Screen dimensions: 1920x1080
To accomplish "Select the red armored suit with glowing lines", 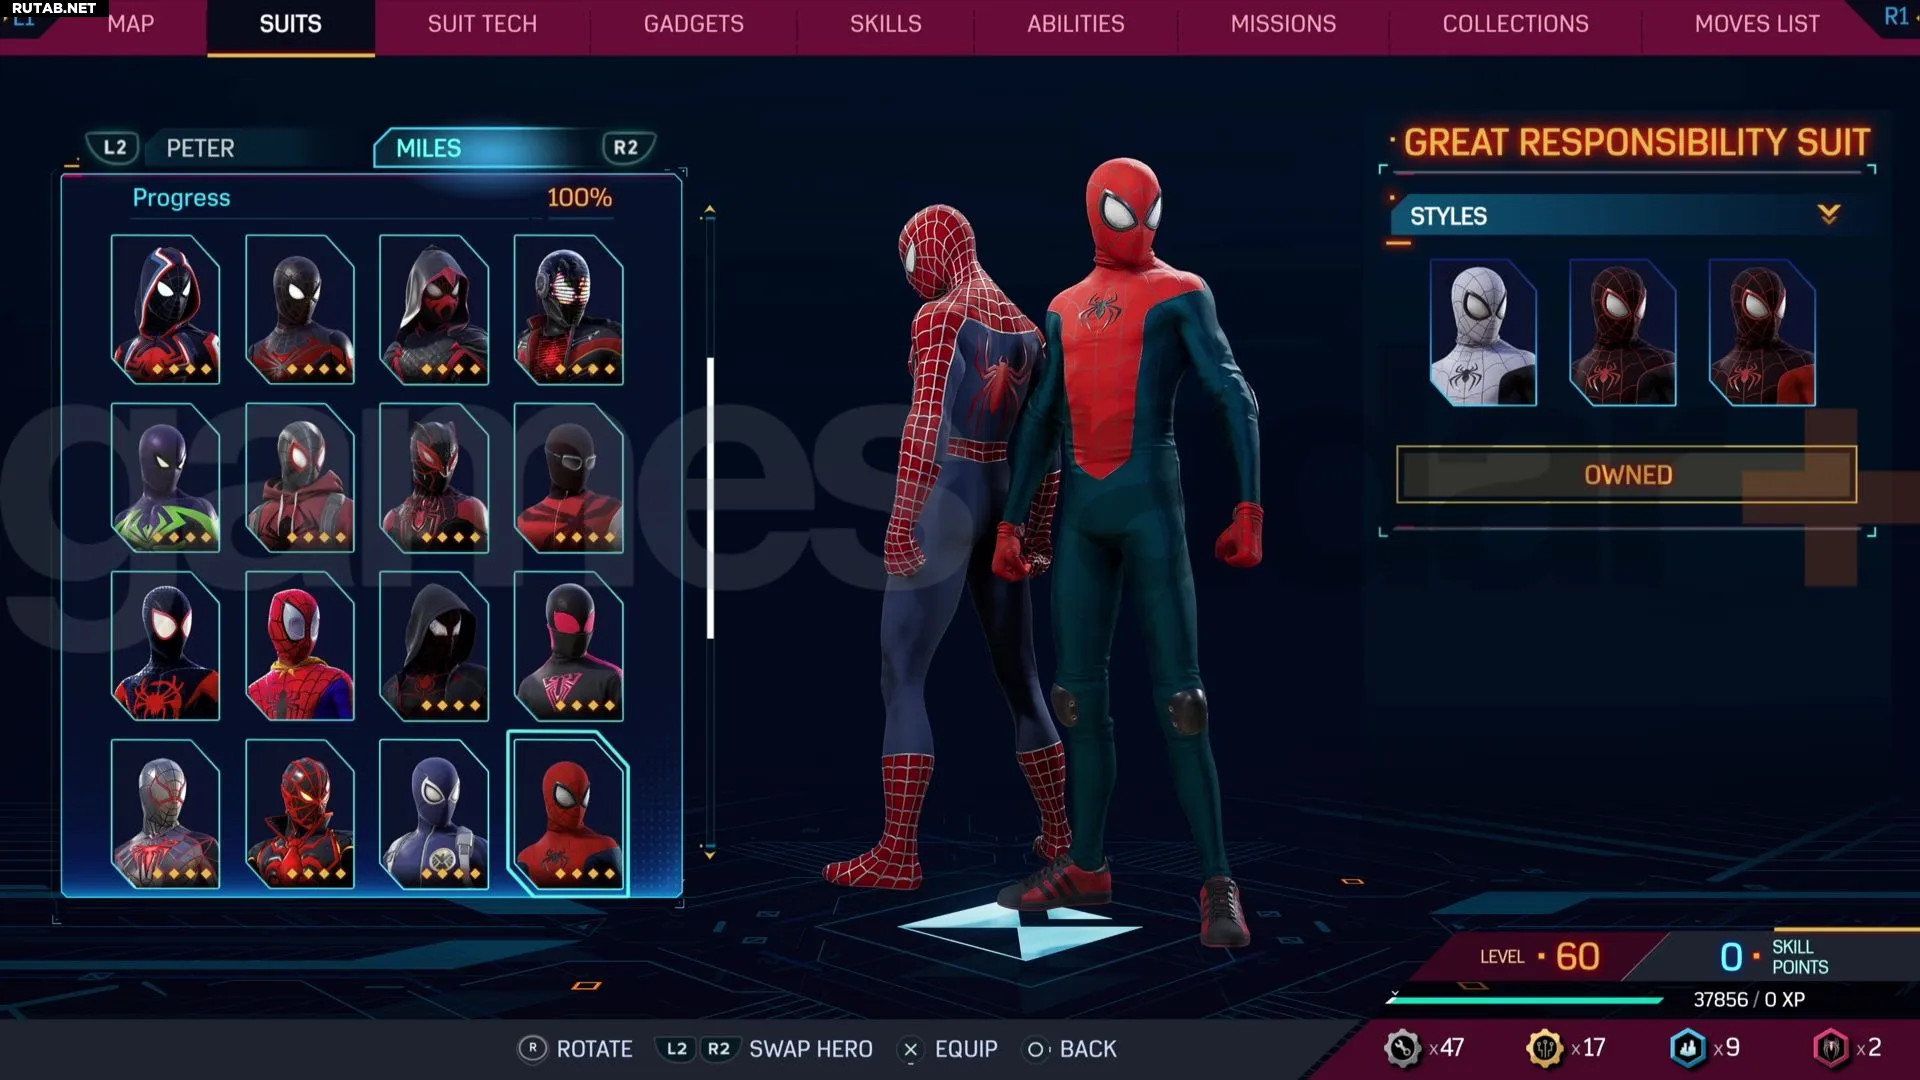I will click(299, 813).
